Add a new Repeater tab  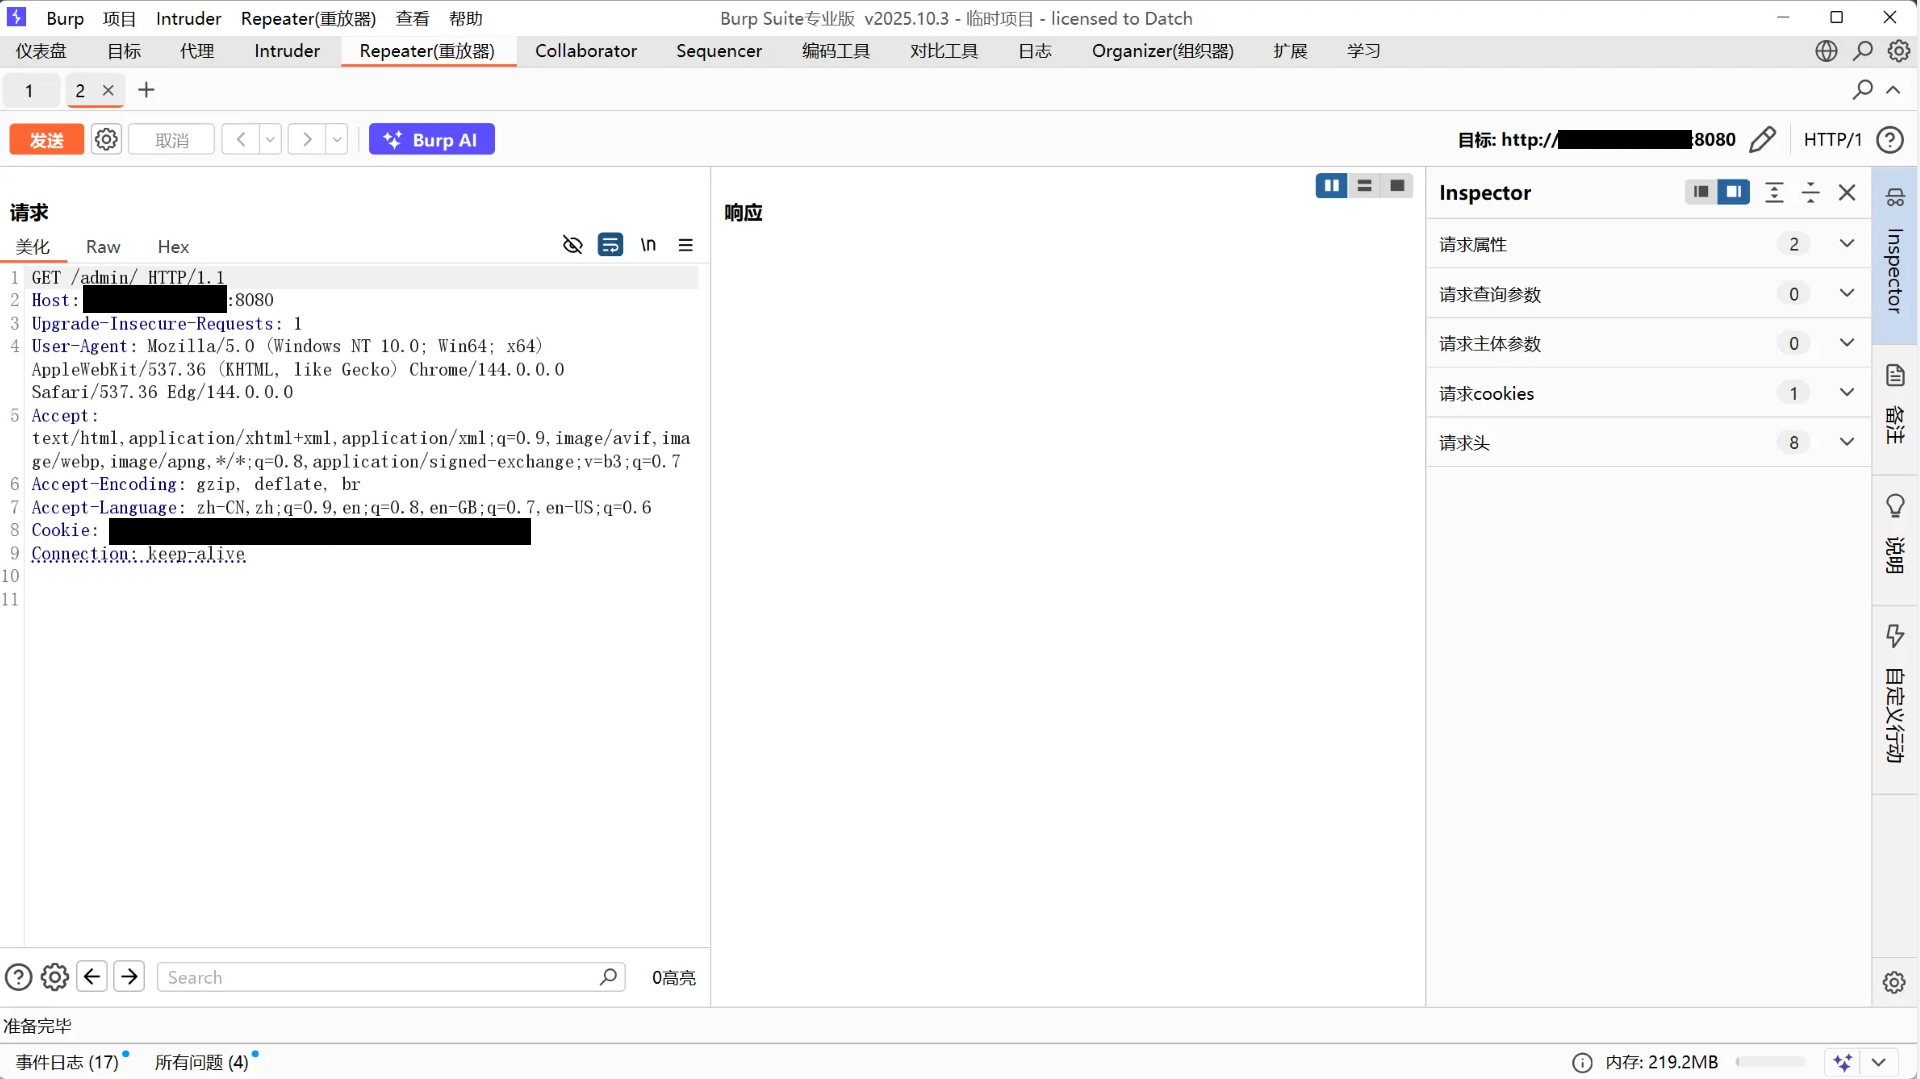146,90
